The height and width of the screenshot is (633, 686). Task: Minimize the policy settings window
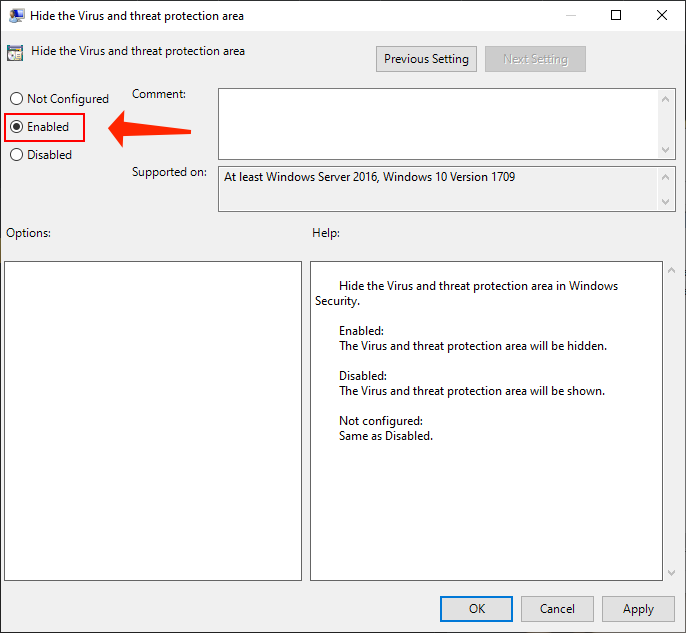(x=570, y=16)
